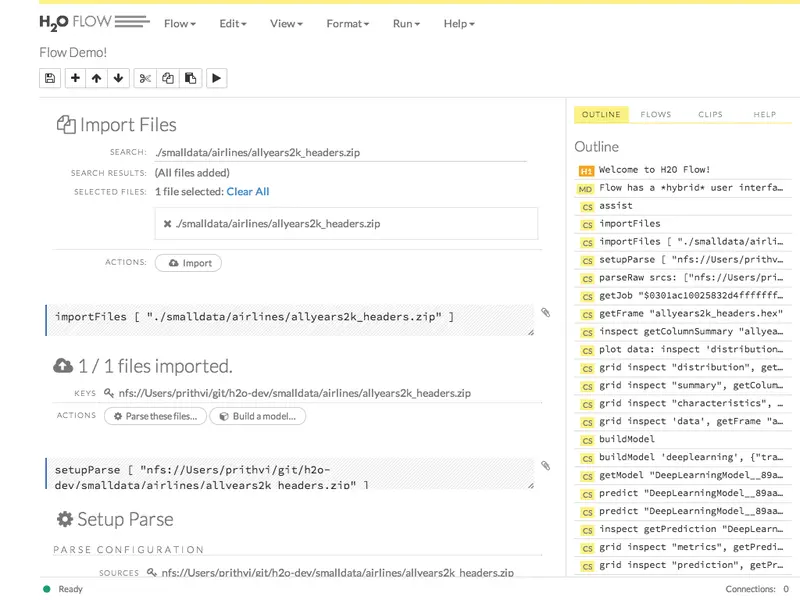Click the MD badge beside Flow has a hybrid
Image resolution: width=800 pixels, height=600 pixels.
coord(585,189)
